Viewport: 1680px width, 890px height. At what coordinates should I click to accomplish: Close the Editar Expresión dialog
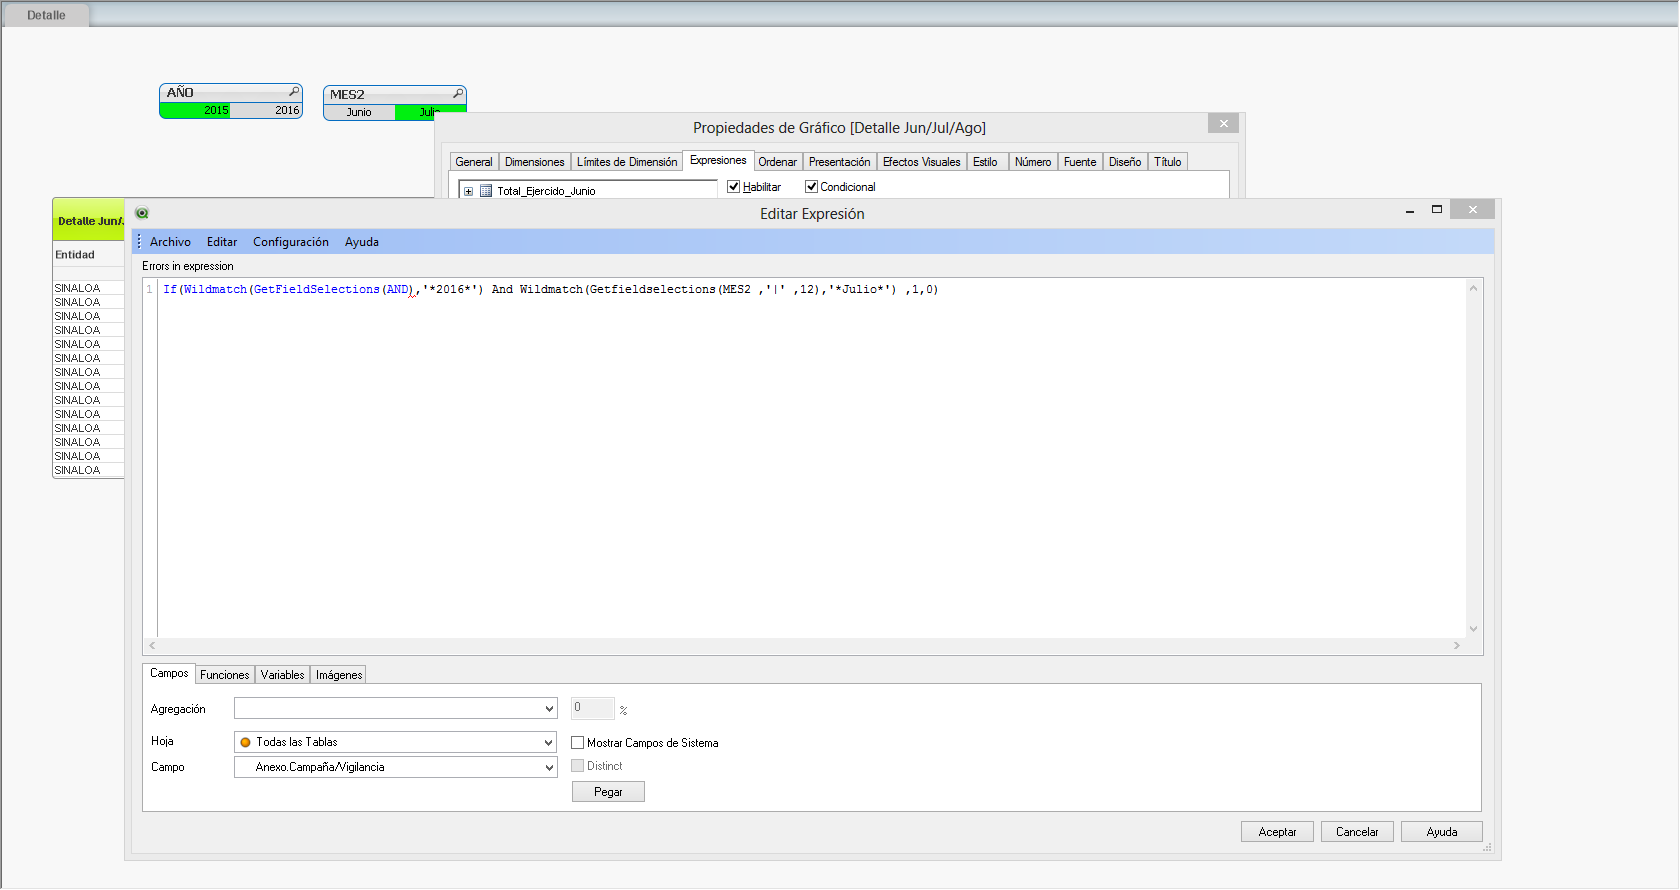[x=1472, y=209]
